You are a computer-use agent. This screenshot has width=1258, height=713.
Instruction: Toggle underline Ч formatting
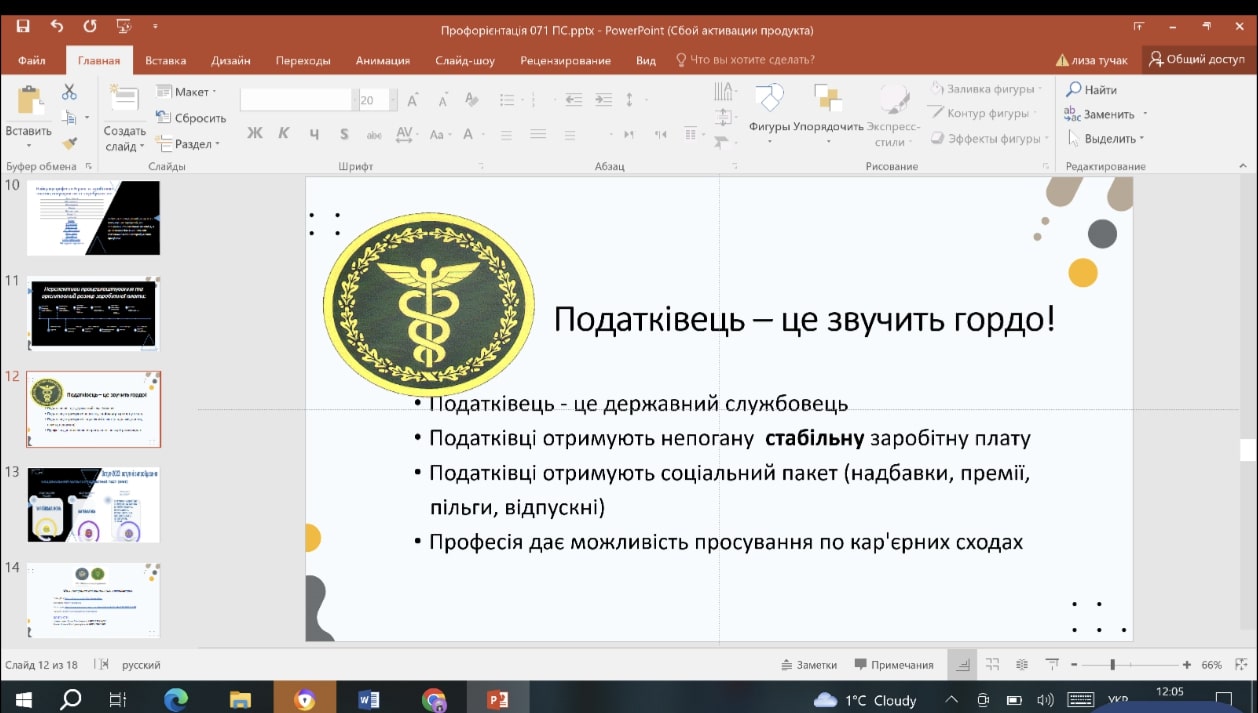pos(314,133)
